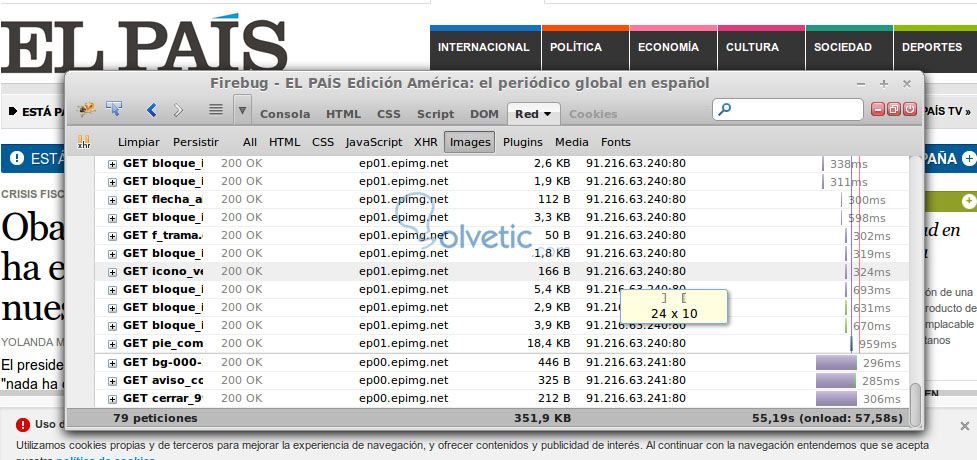The image size is (977, 460).
Task: Open the INTERNACIONAL section
Action: pyautogui.click(x=484, y=47)
